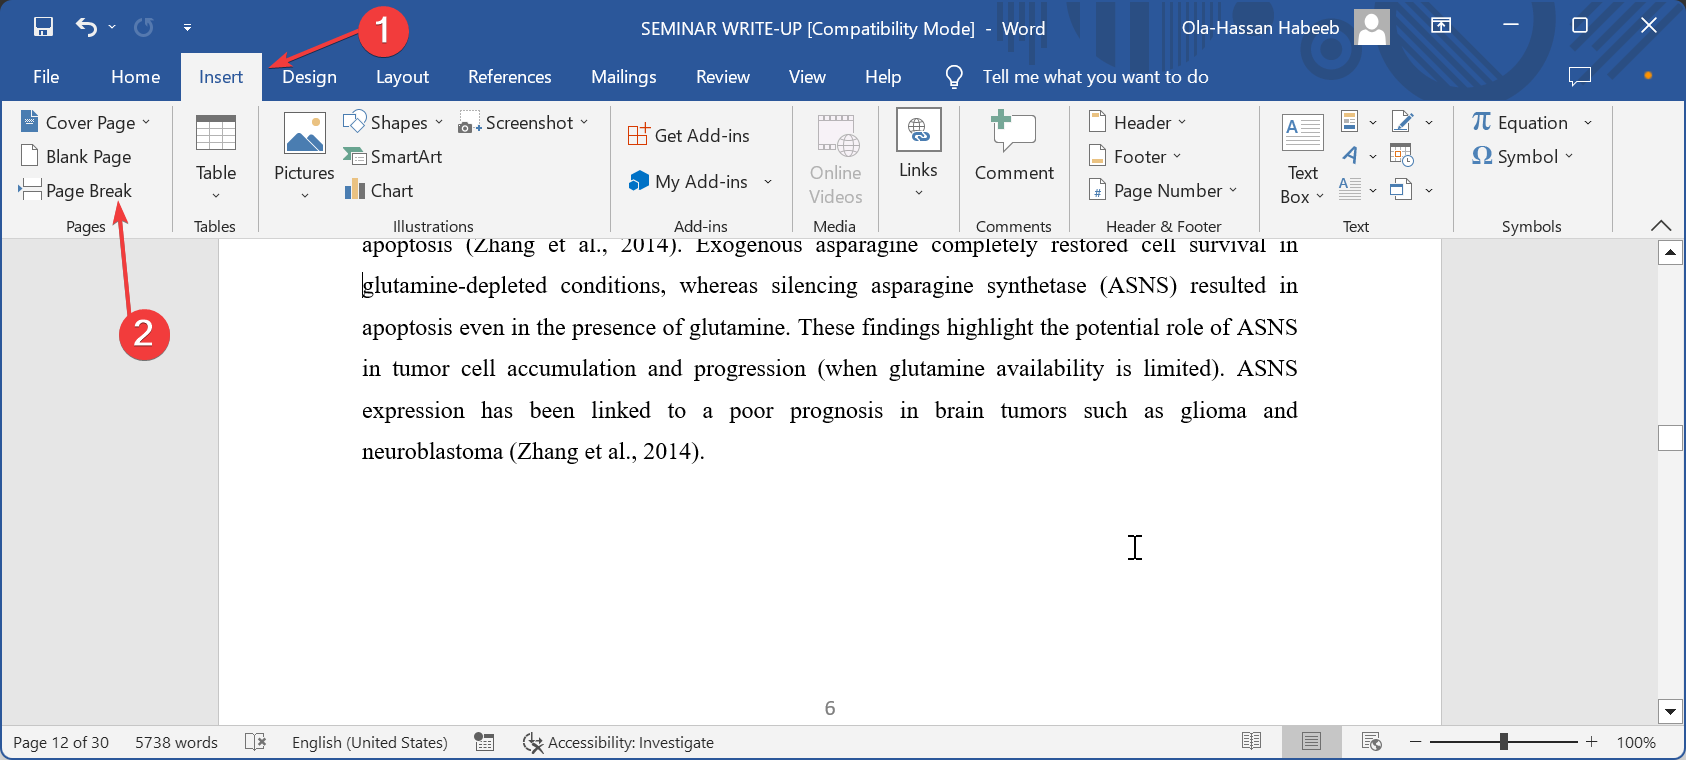
Task: Open Quick Parts menu
Action: [x=1358, y=122]
